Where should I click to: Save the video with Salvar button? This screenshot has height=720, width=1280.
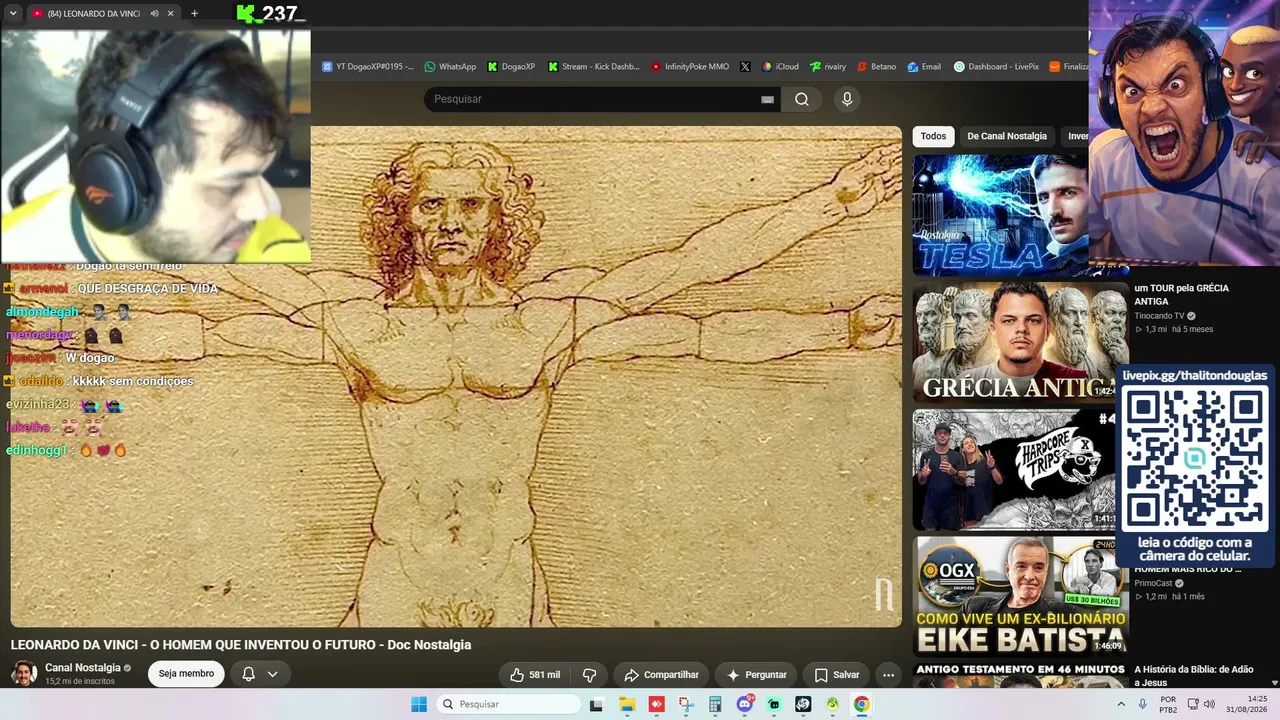pos(836,675)
